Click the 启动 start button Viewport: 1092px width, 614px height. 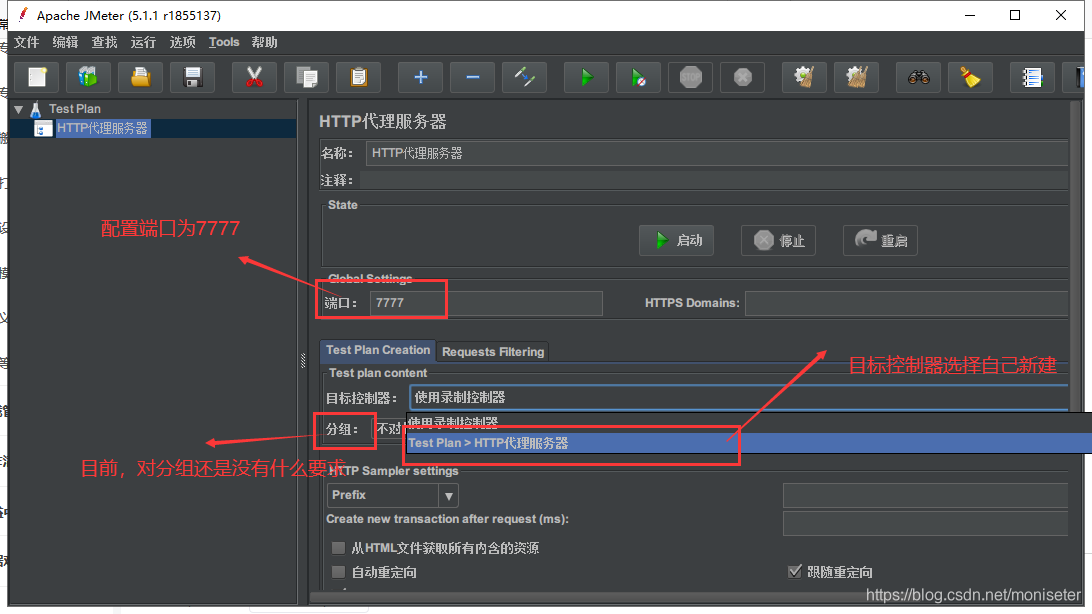pyautogui.click(x=676, y=240)
